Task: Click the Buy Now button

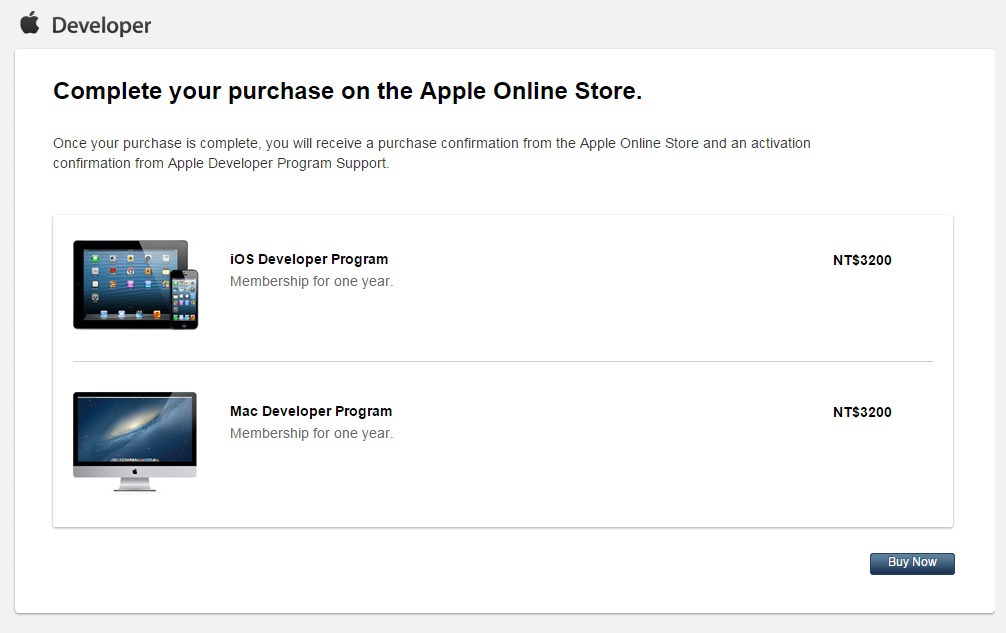Action: point(912,563)
